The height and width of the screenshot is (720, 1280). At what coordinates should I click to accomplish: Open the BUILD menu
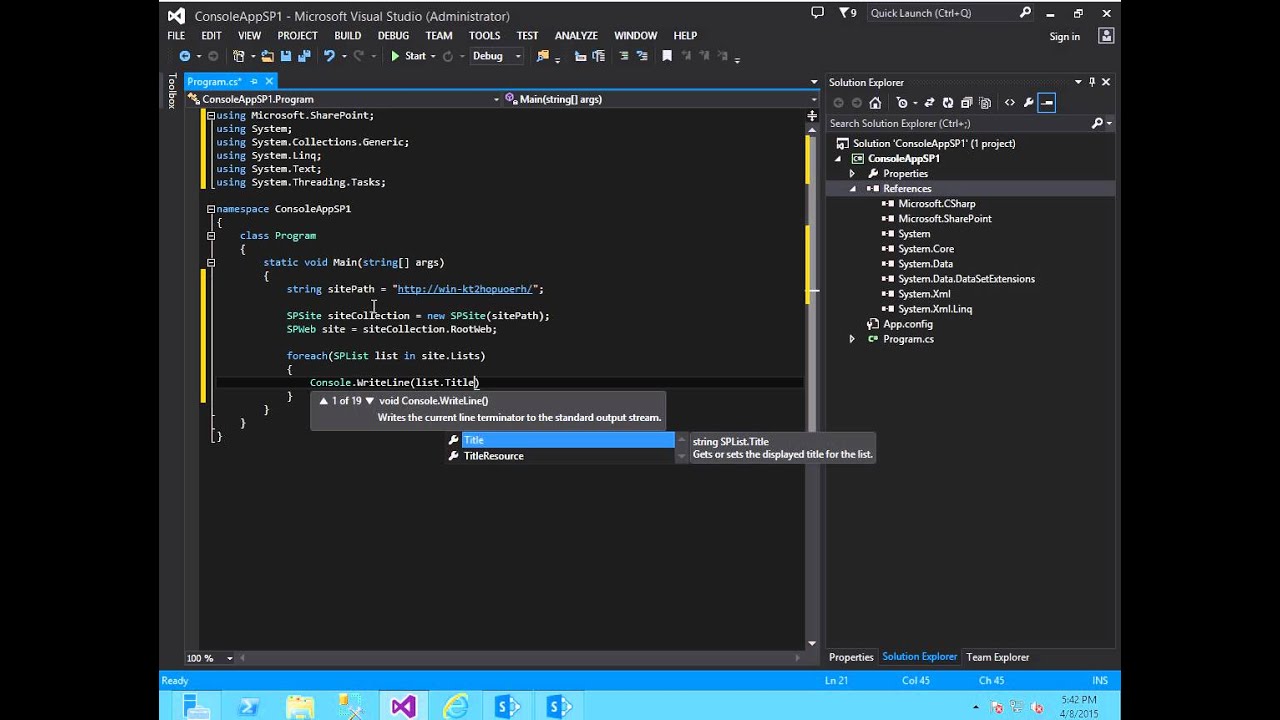point(347,36)
